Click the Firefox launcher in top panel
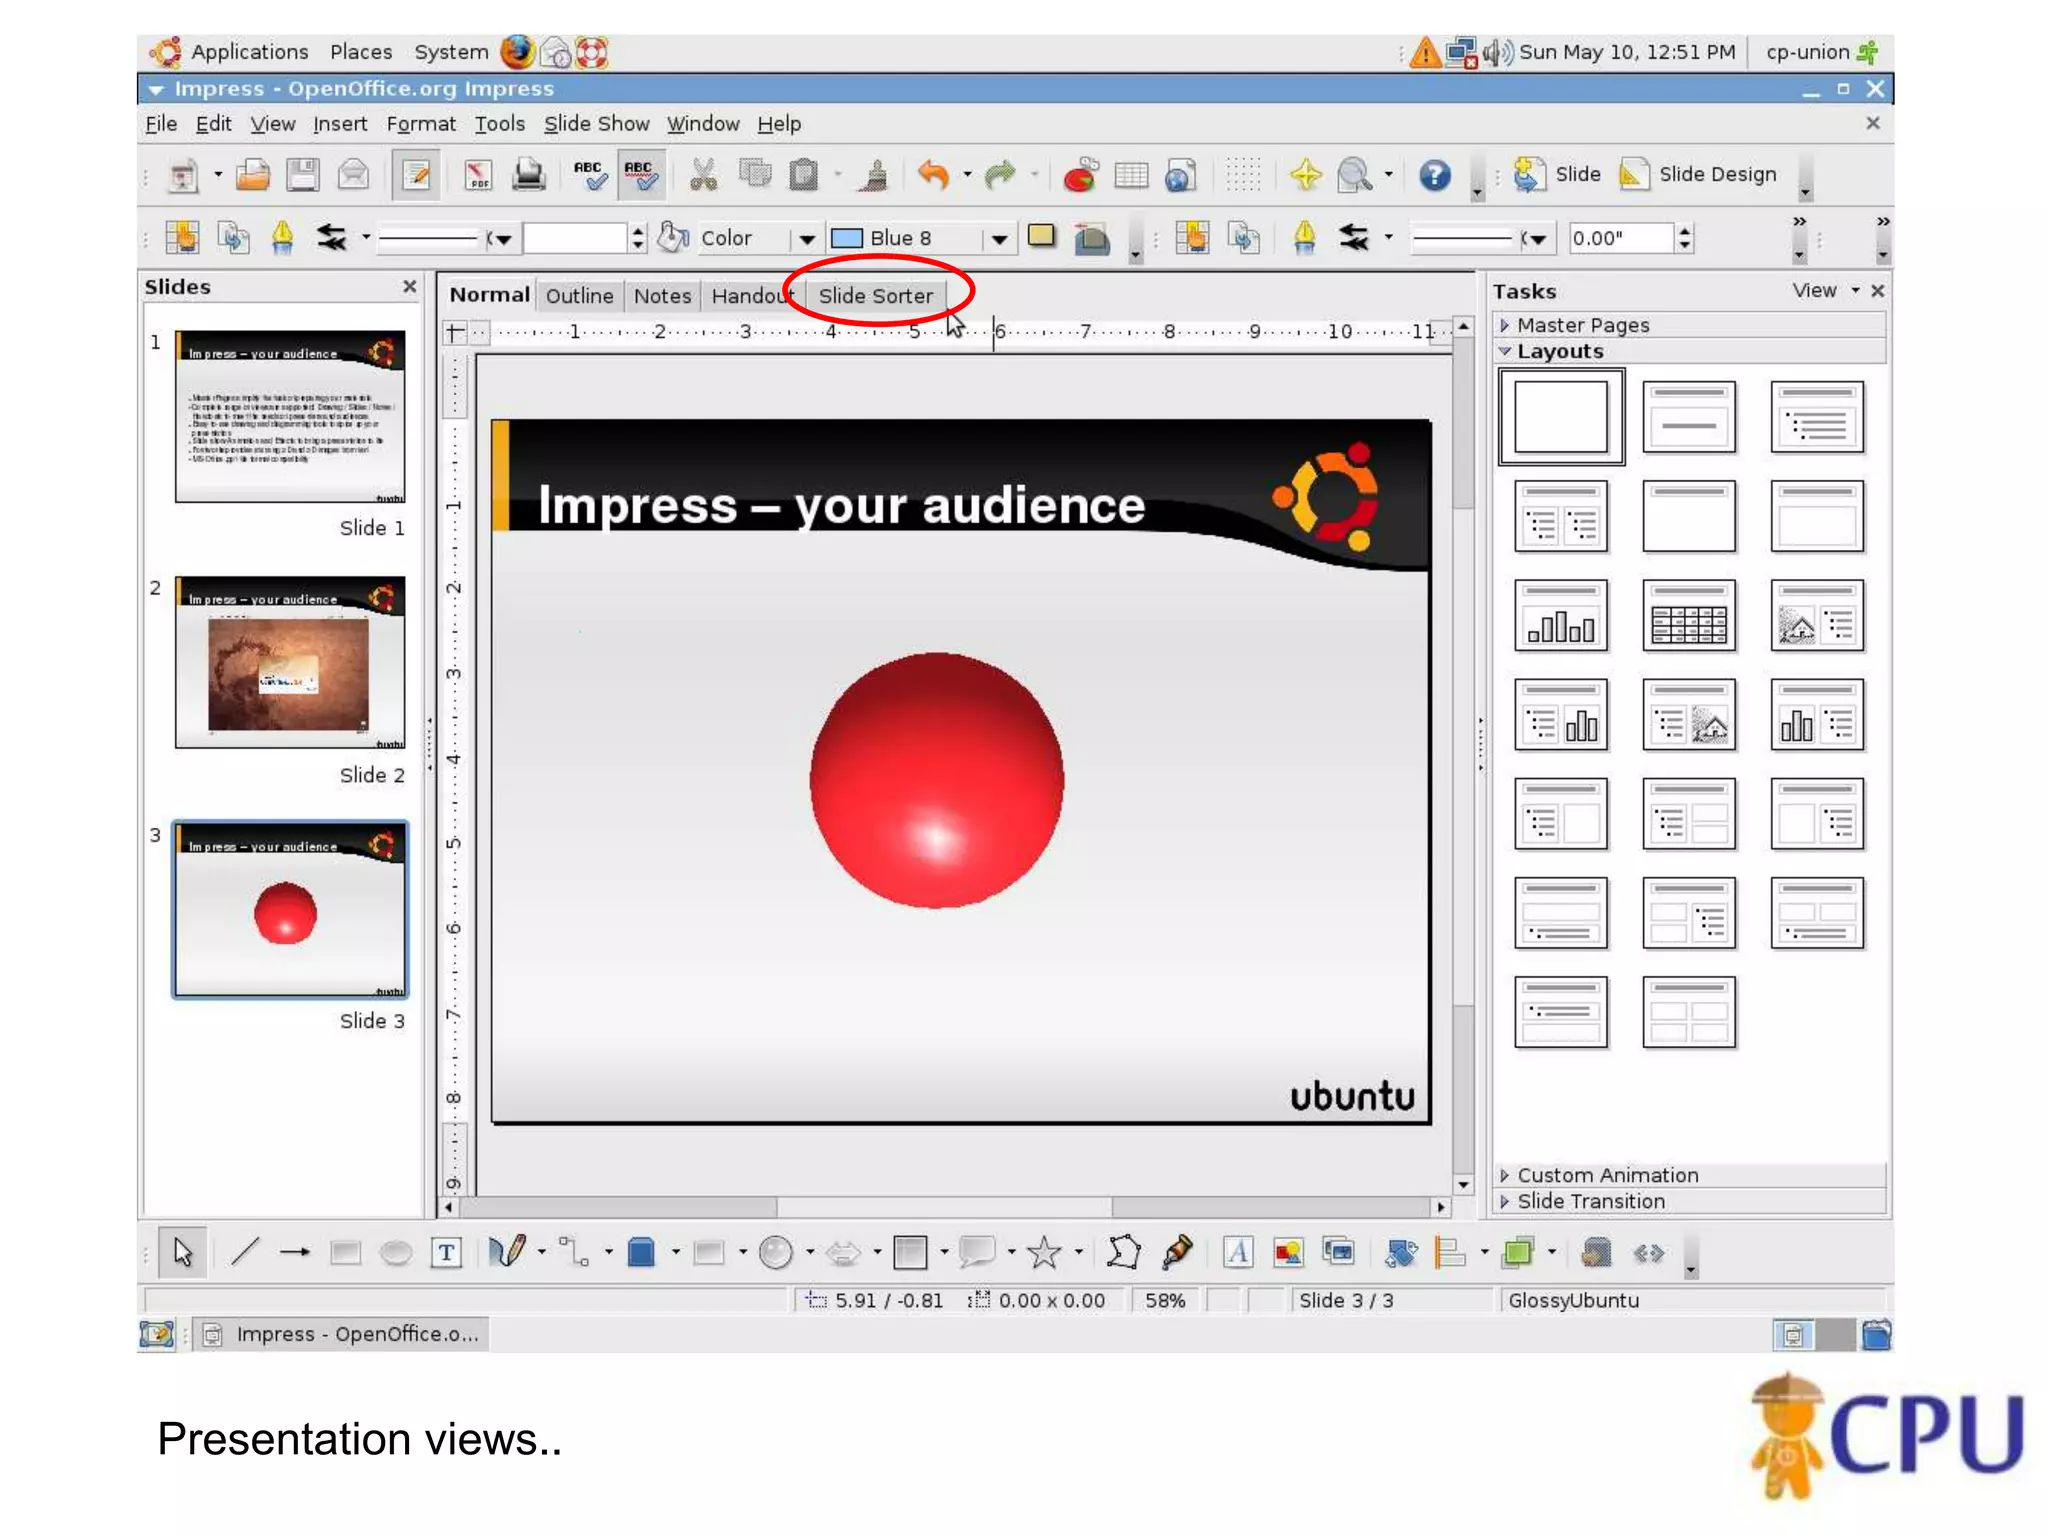 [517, 52]
